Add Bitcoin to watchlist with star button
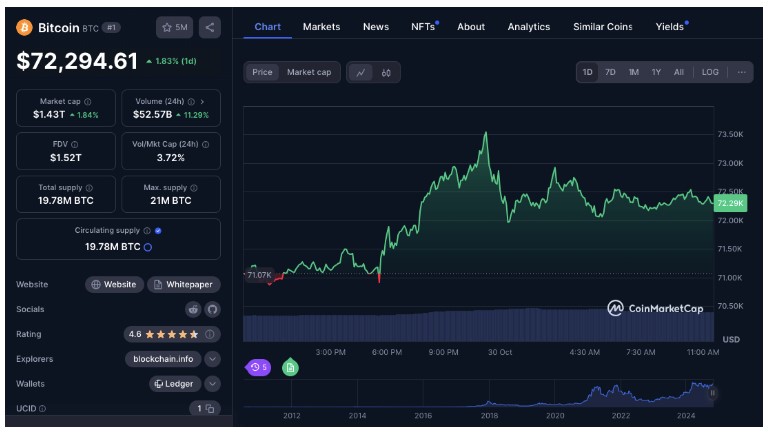Image resolution: width=768 pixels, height=433 pixels. [174, 27]
